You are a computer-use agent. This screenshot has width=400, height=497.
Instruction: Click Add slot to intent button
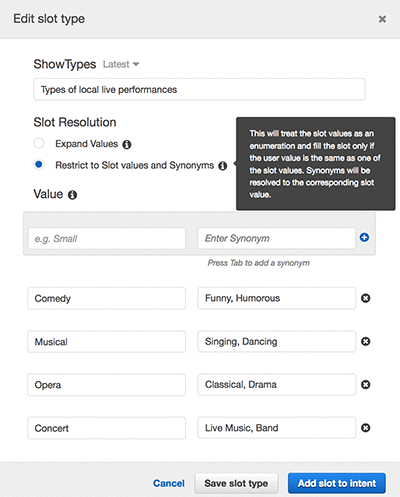(337, 483)
